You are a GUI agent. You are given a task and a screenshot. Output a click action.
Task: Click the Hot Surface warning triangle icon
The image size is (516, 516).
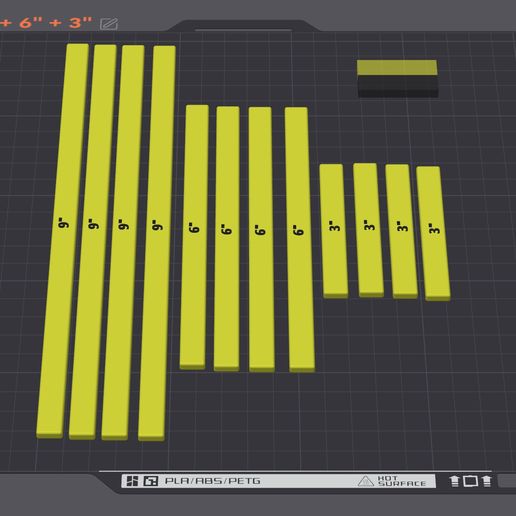click(x=366, y=481)
